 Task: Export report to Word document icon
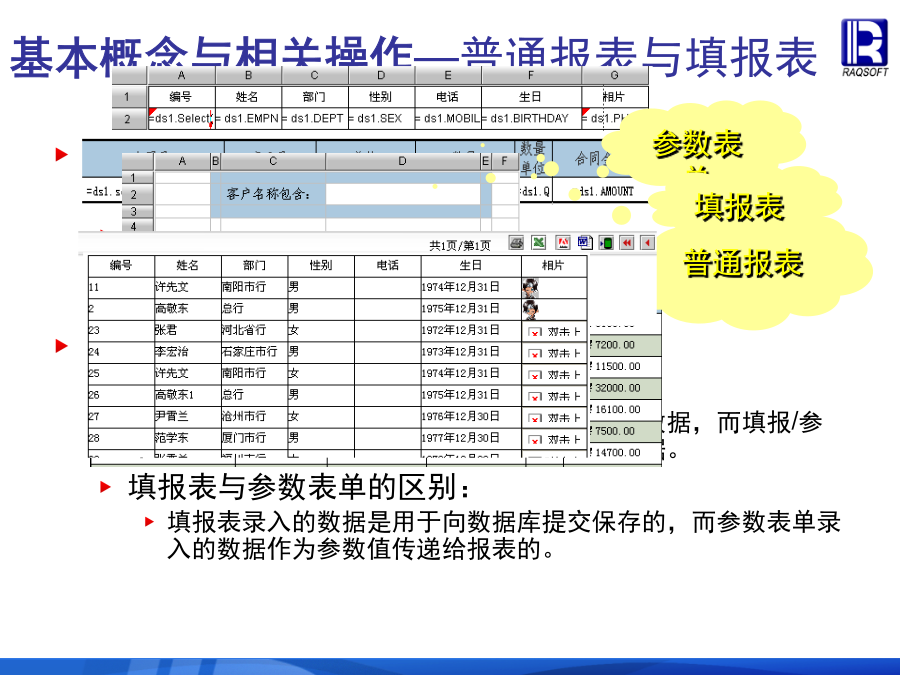584,243
